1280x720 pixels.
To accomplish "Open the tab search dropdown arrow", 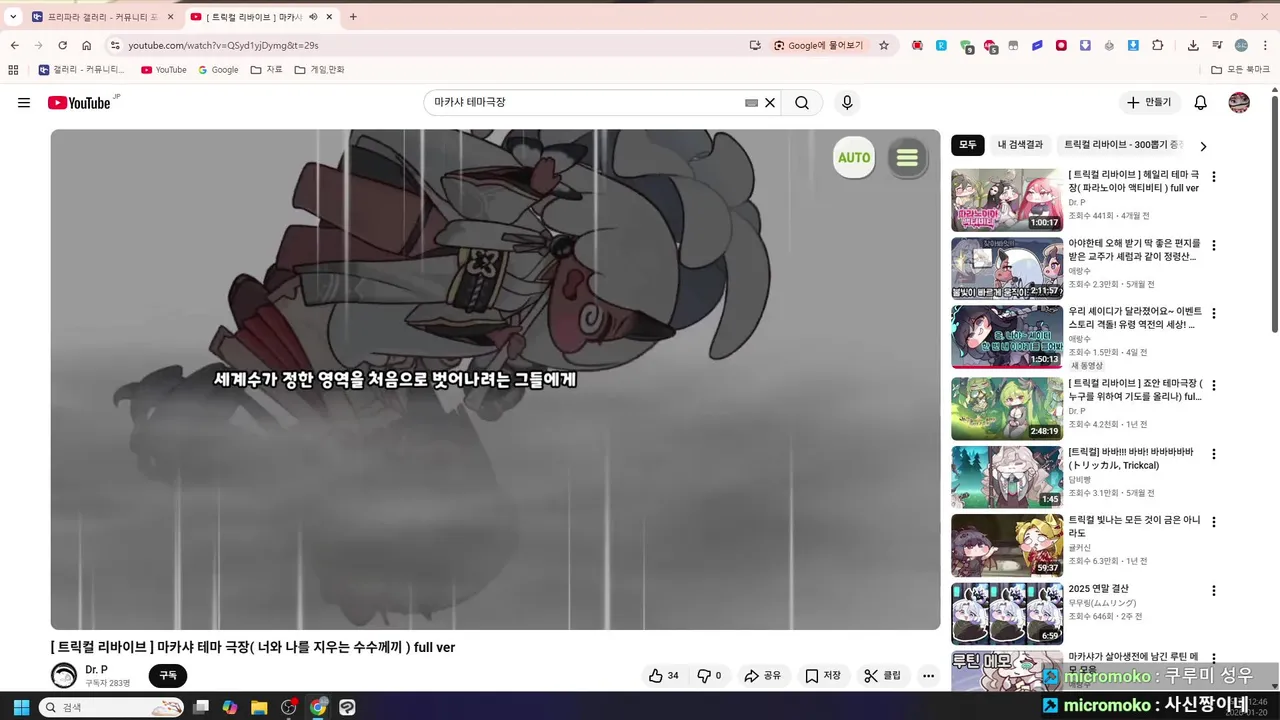I will point(13,17).
